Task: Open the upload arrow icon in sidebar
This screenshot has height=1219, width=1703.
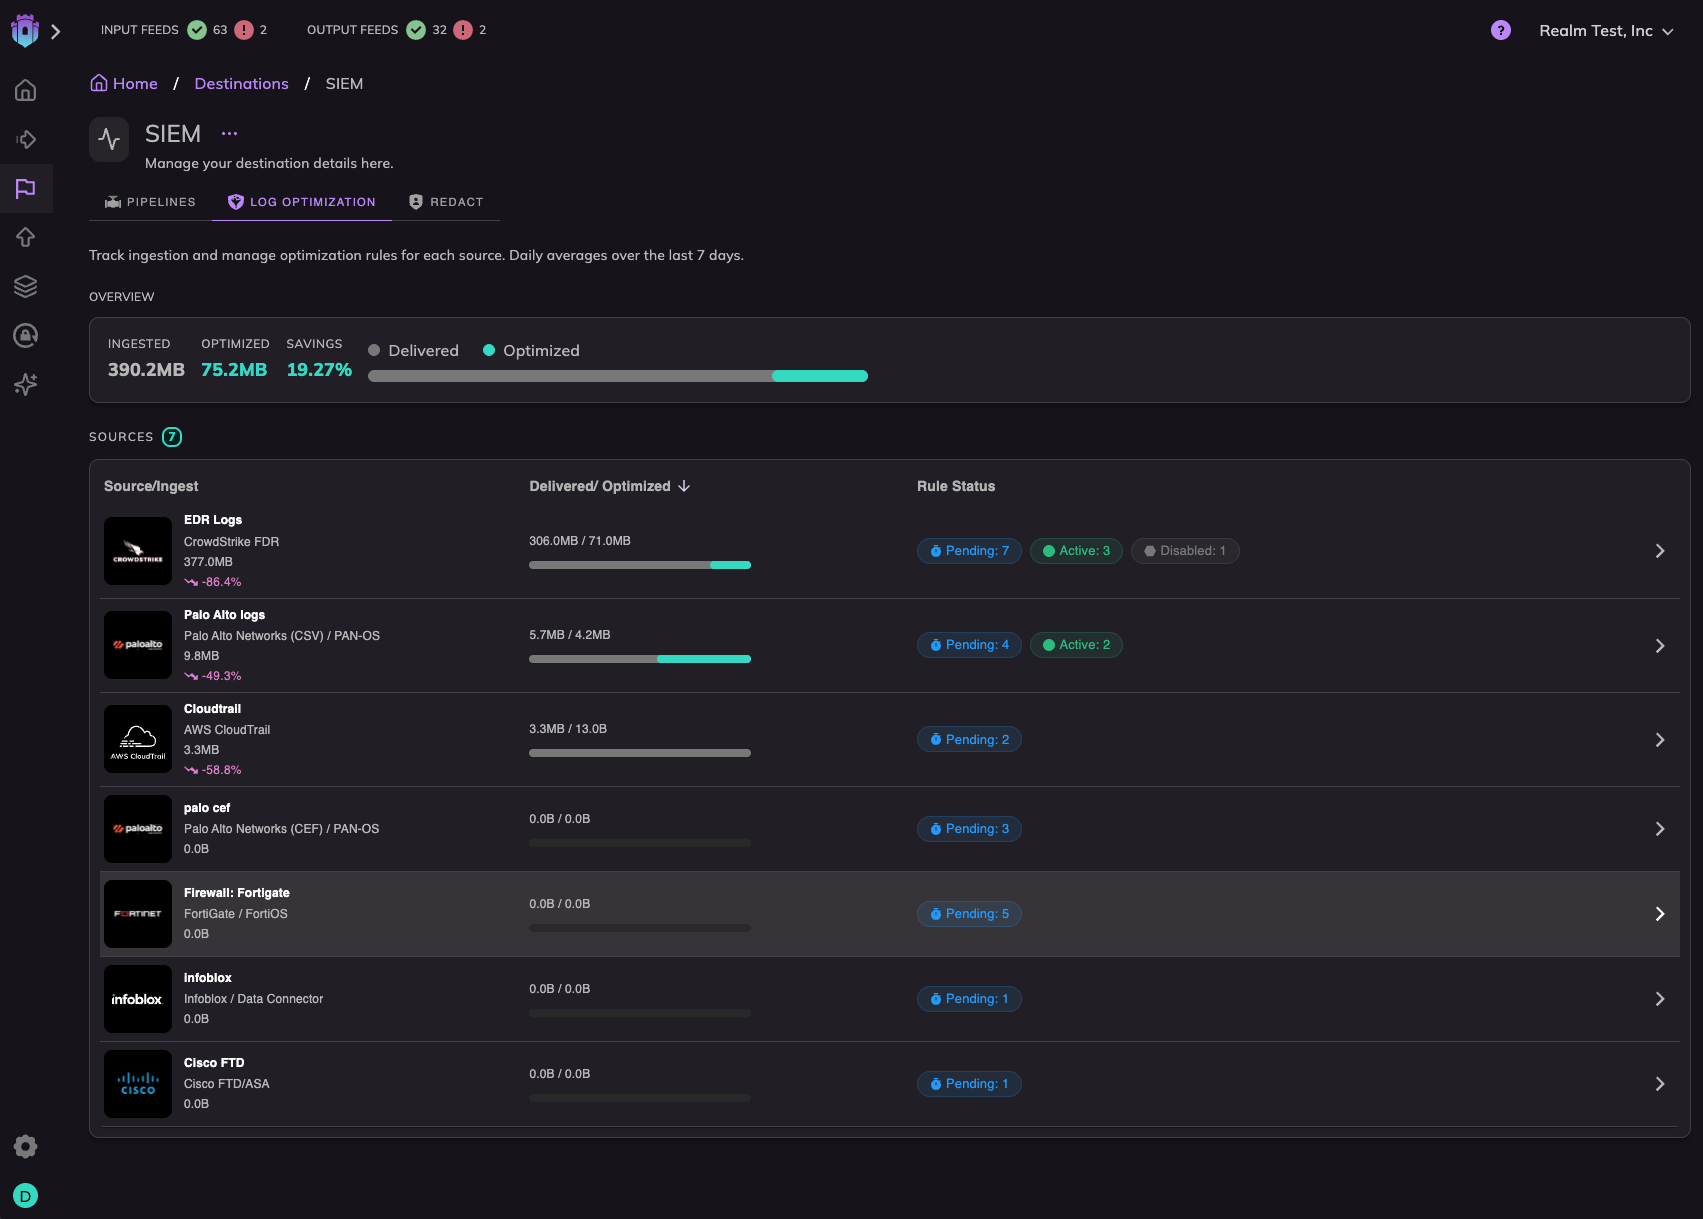Action: pyautogui.click(x=26, y=237)
